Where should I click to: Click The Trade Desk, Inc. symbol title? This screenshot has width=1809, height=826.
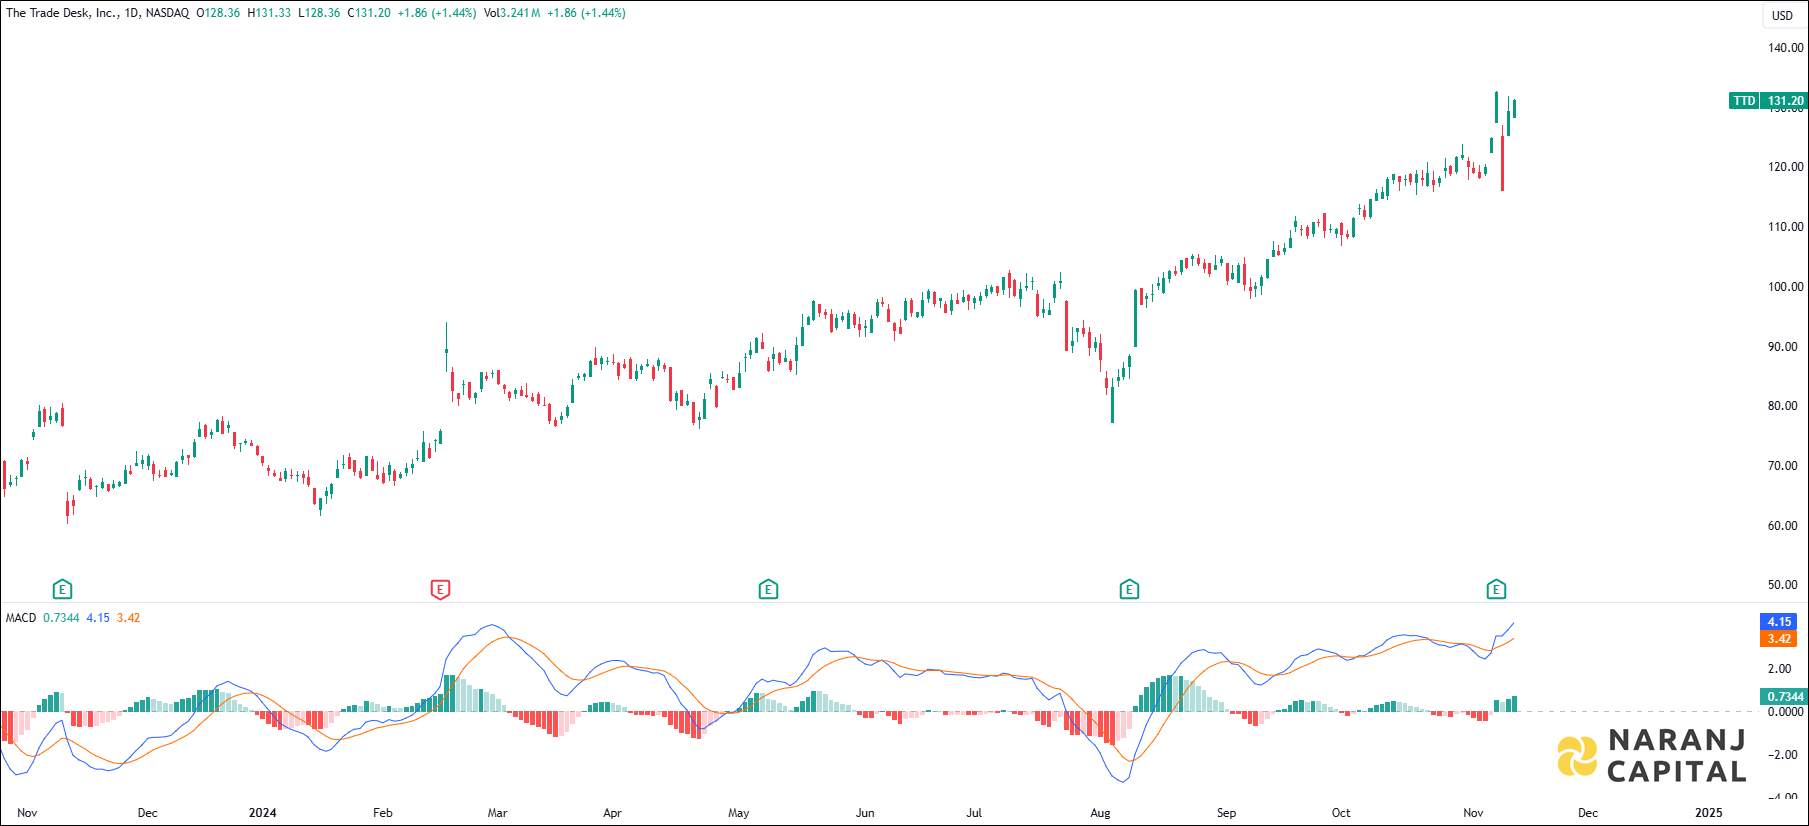[62, 13]
